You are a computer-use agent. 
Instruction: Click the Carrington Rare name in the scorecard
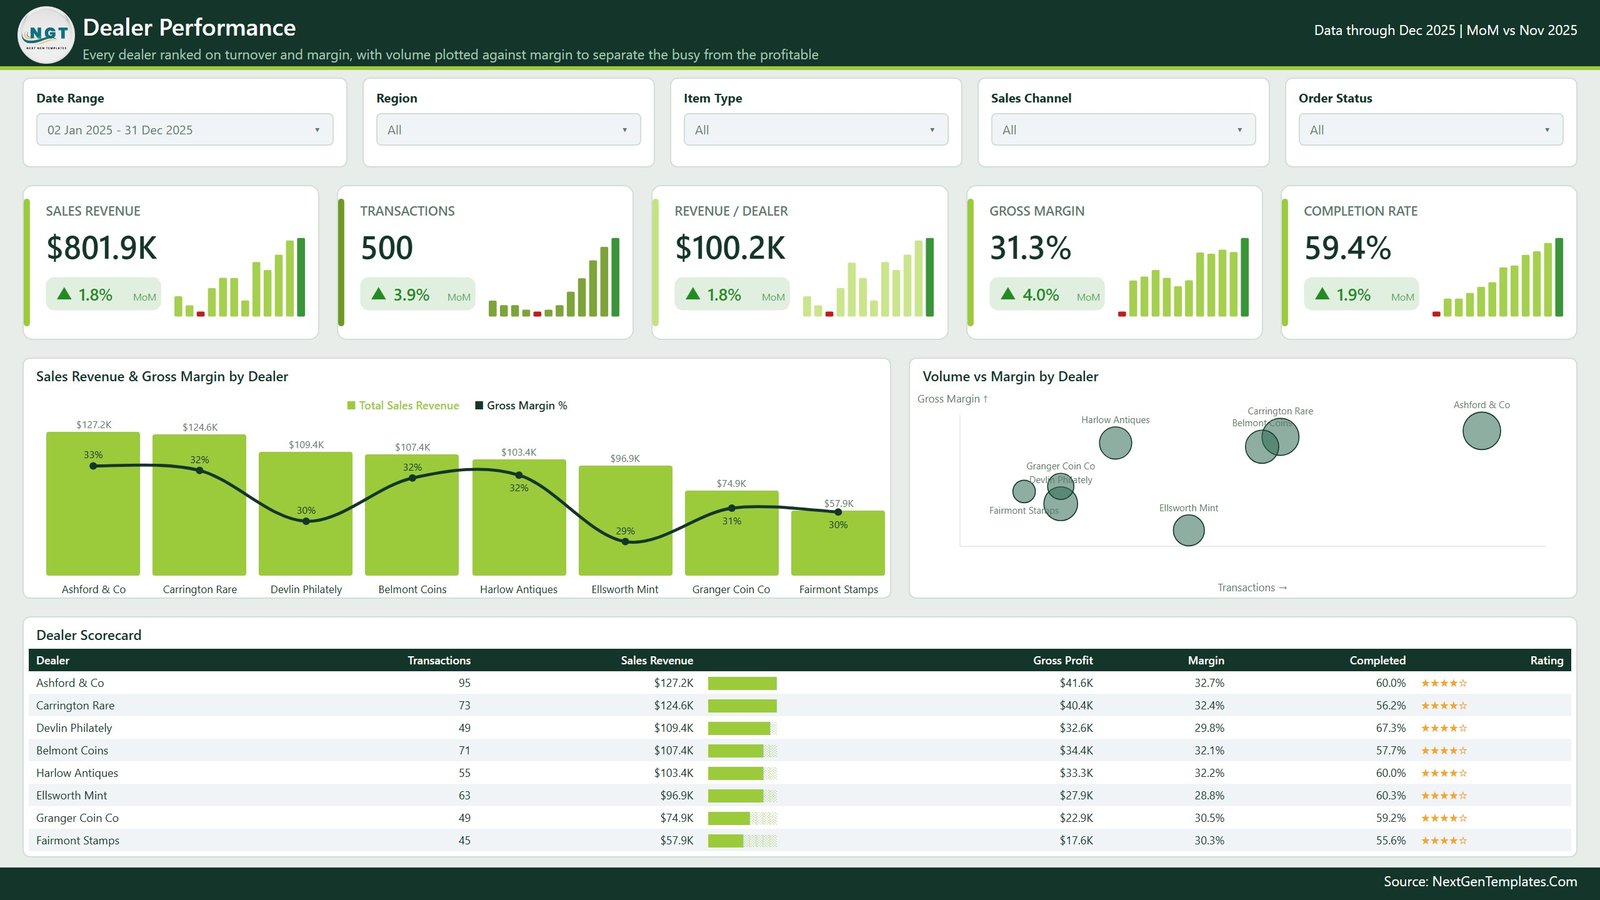(75, 706)
